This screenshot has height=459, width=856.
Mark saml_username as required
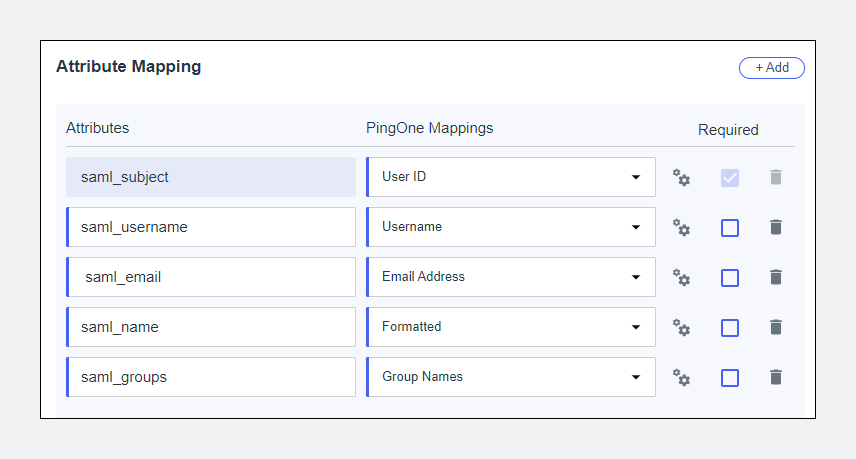click(x=730, y=228)
